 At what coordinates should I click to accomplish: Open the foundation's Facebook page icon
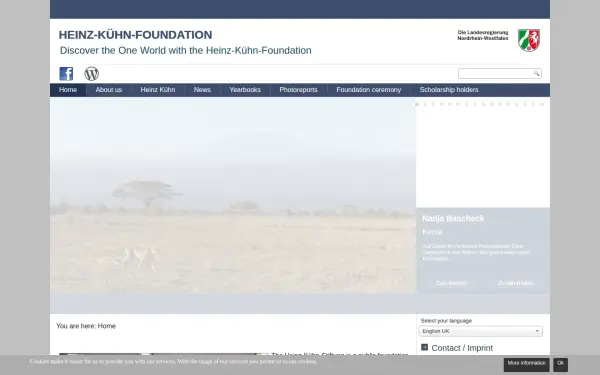(66, 73)
